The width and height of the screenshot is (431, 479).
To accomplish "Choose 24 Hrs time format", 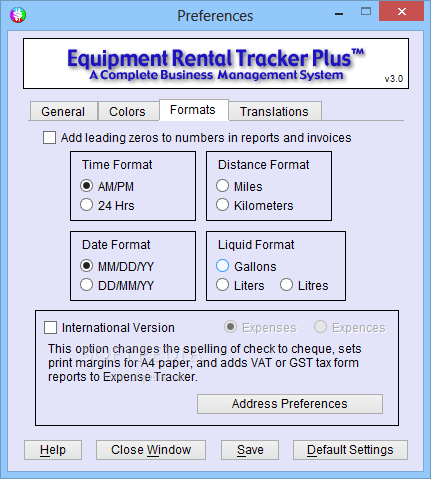I will click(86, 205).
